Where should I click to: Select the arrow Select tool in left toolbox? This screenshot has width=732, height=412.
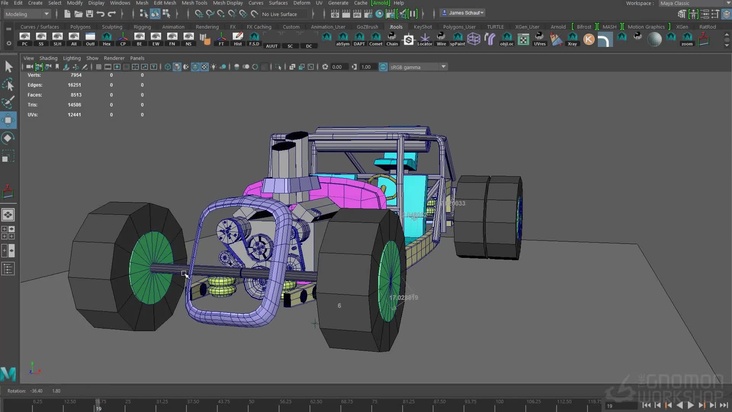click(x=8, y=66)
